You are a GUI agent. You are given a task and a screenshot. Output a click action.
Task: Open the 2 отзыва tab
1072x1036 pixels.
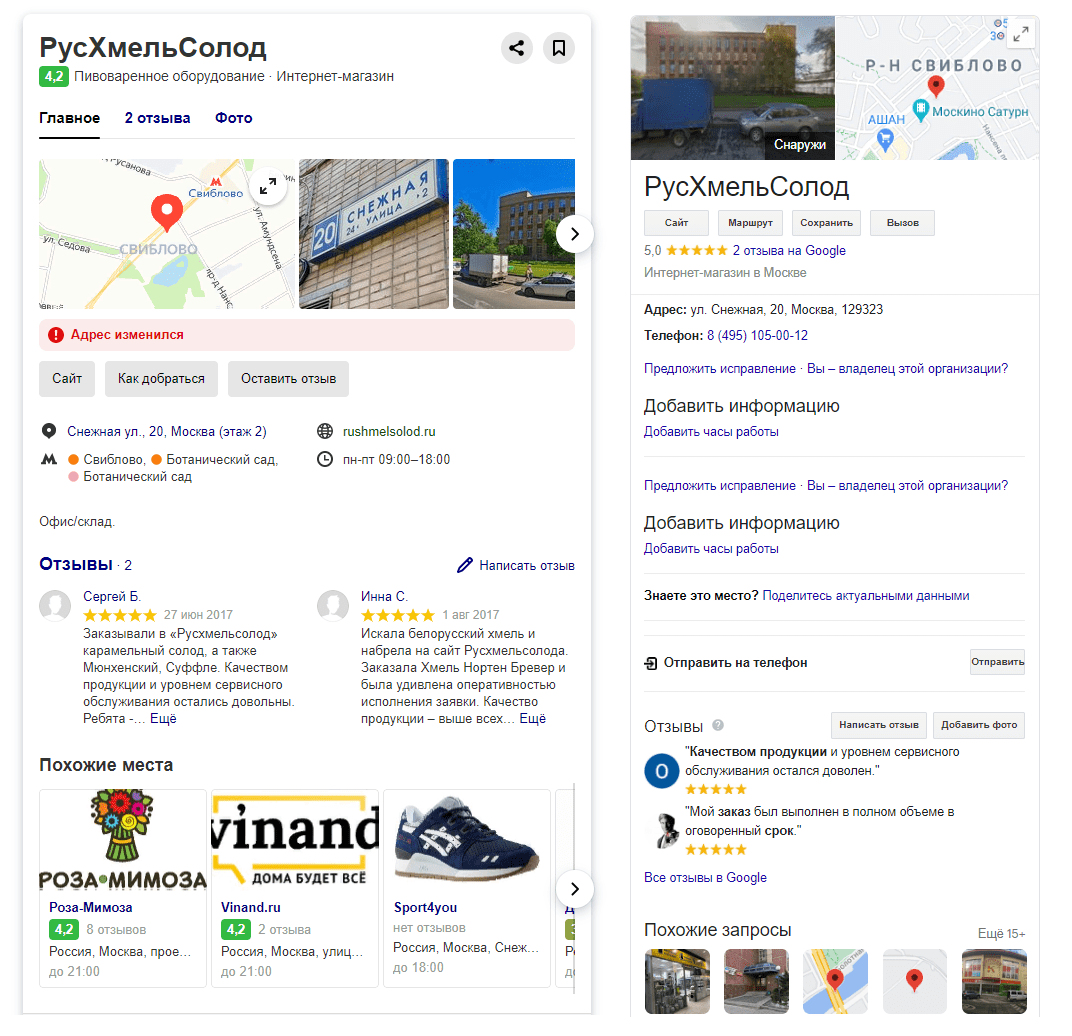pyautogui.click(x=157, y=118)
